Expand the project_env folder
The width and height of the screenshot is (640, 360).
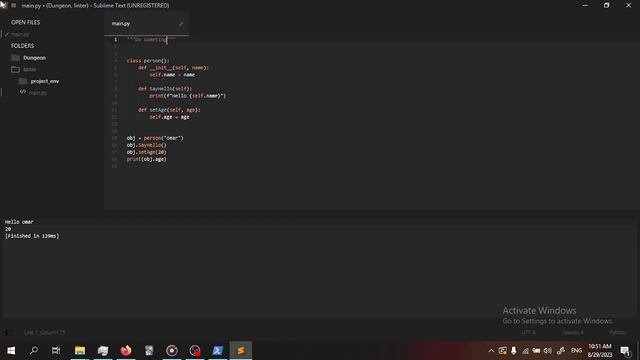pos(44,81)
